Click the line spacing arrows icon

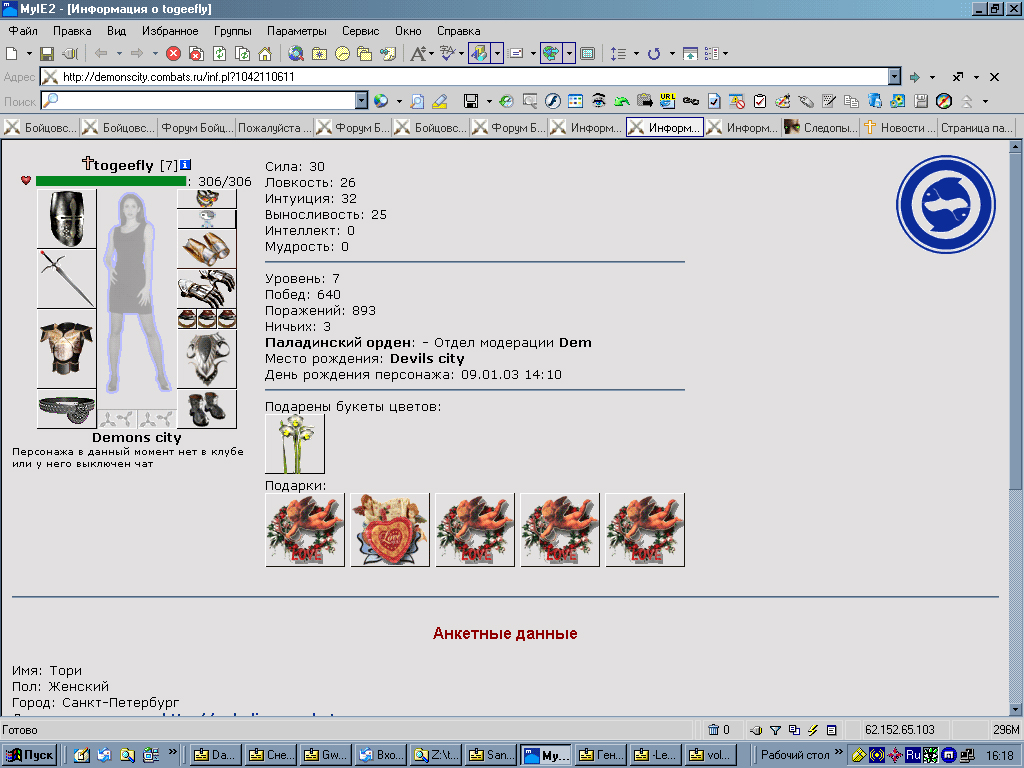click(618, 54)
